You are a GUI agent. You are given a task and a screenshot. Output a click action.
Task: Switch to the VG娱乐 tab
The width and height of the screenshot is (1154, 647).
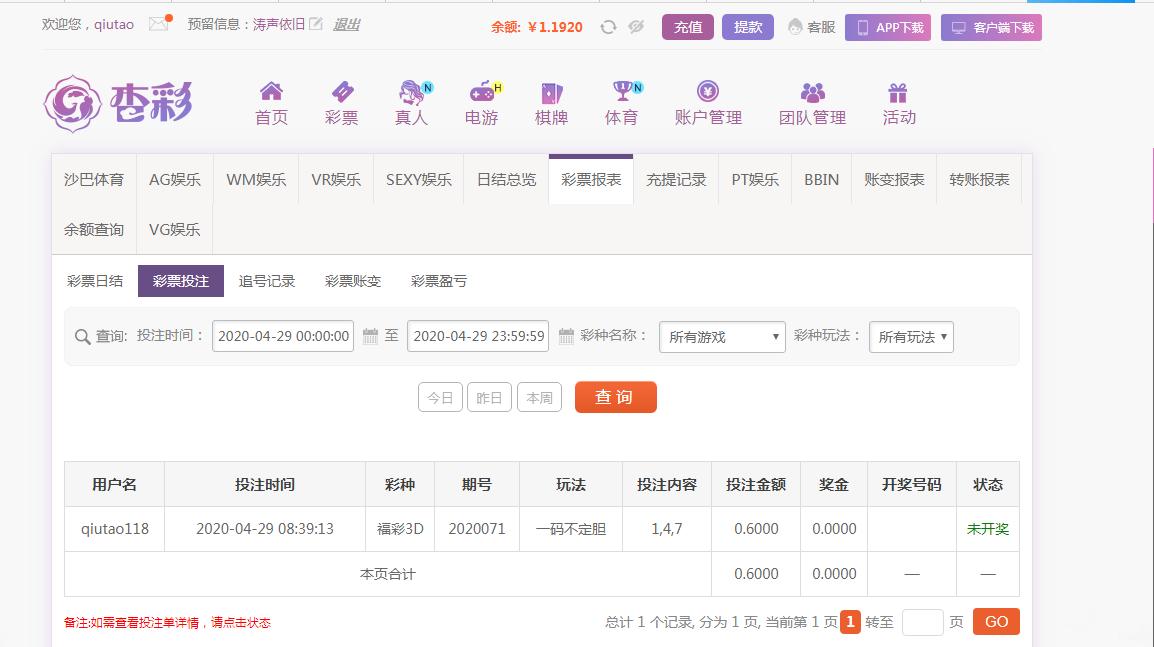(x=174, y=230)
